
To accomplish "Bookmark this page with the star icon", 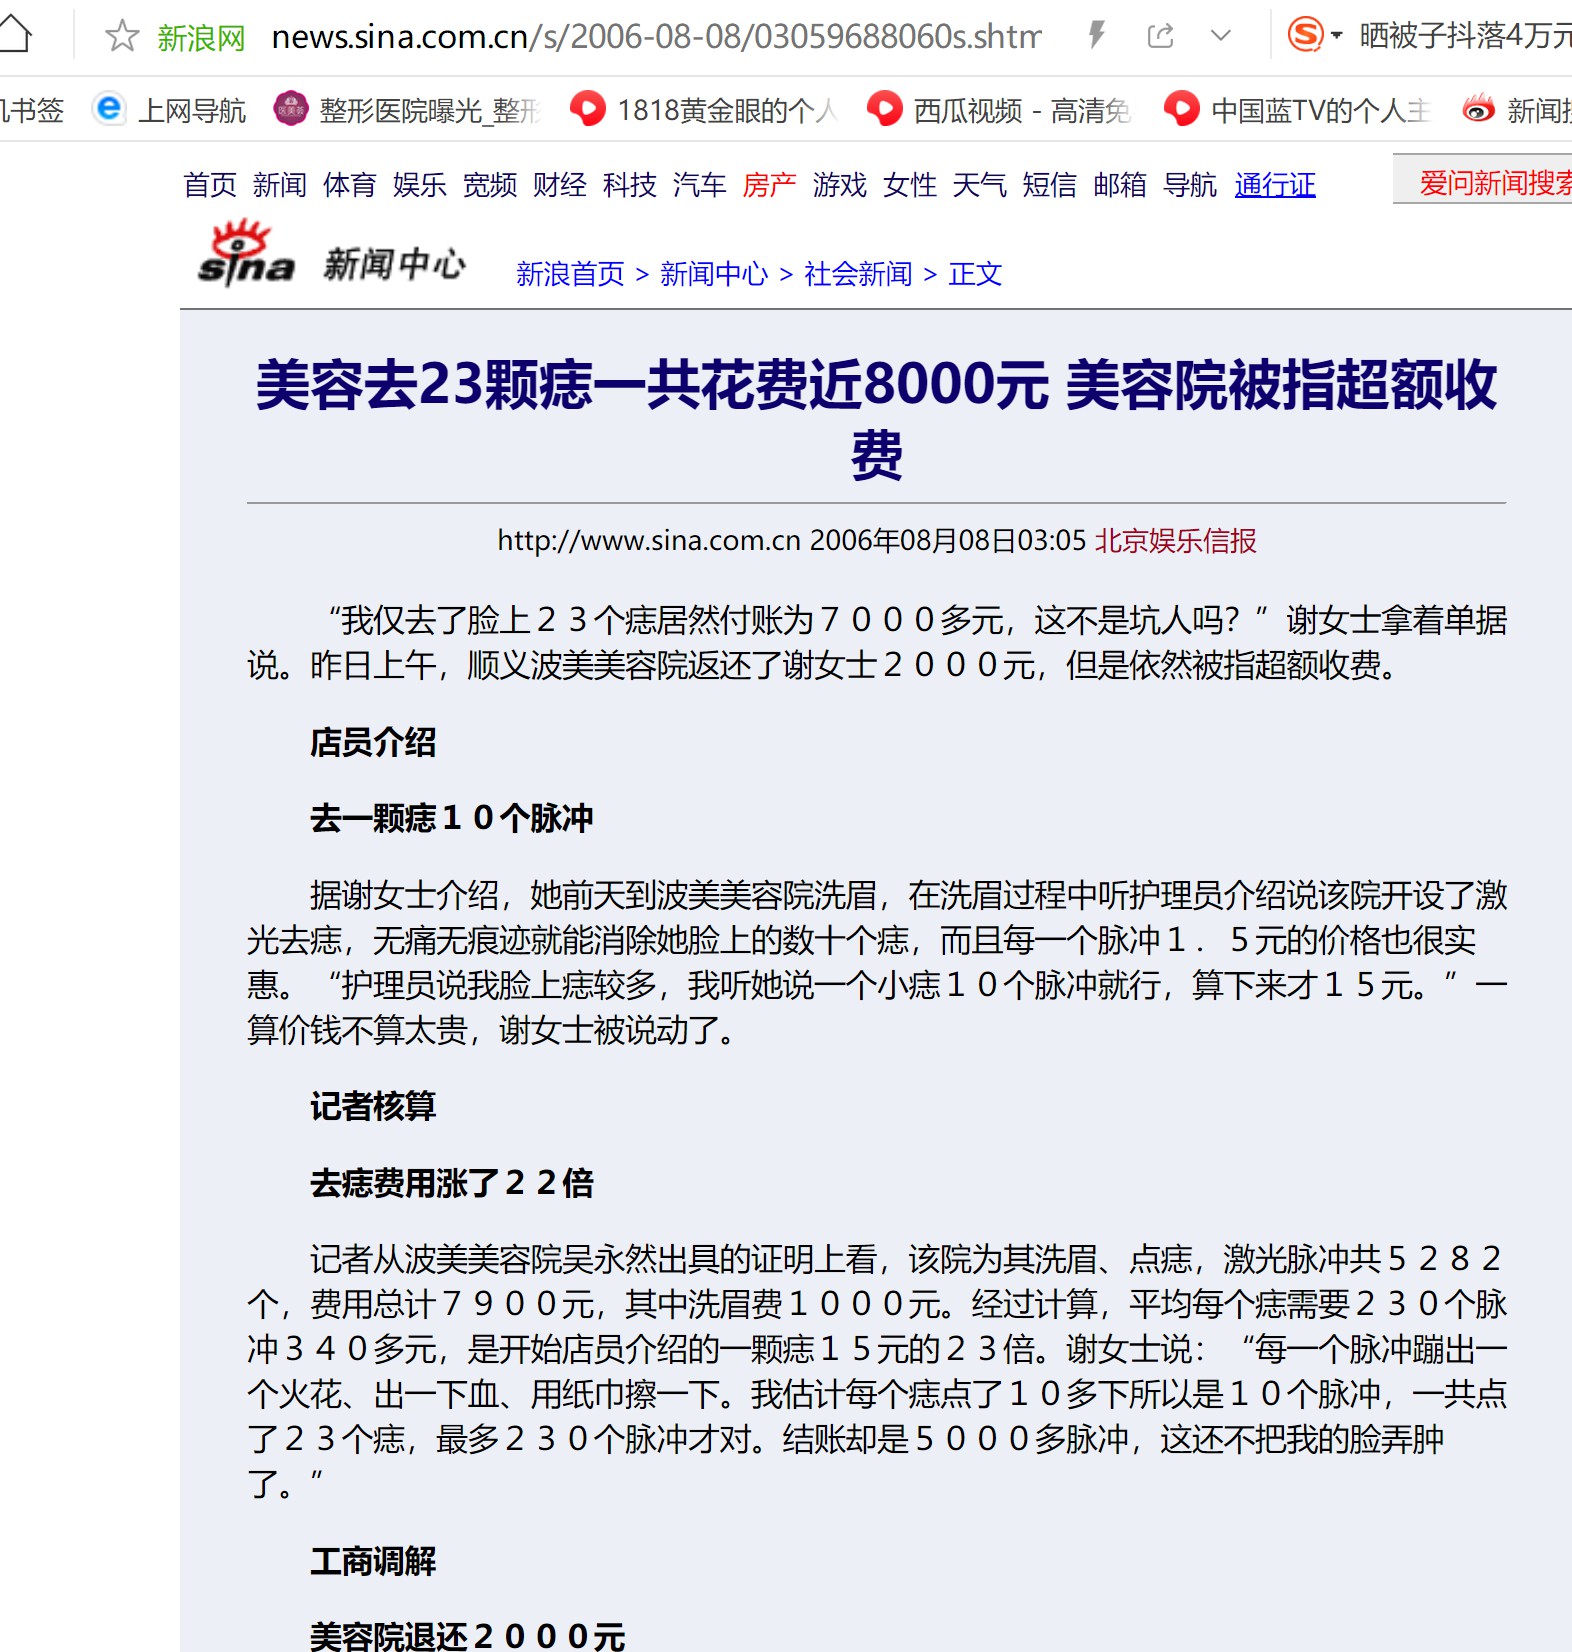I will click(122, 36).
